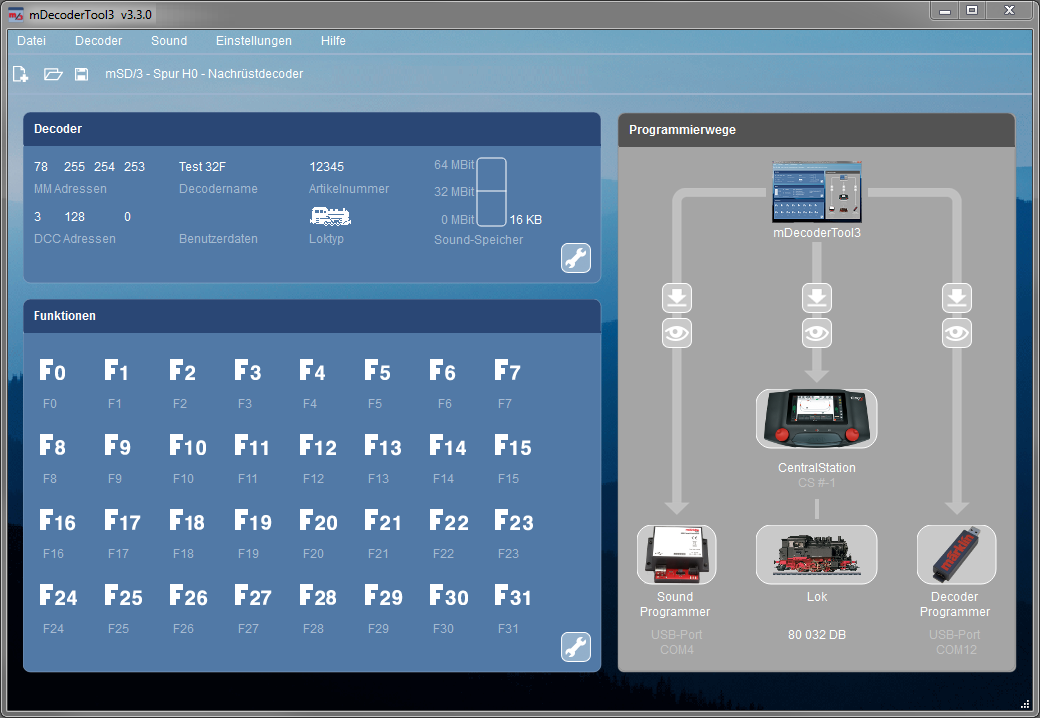Open Funktionen settings with the wrench icon
The height and width of the screenshot is (718, 1040).
575,646
